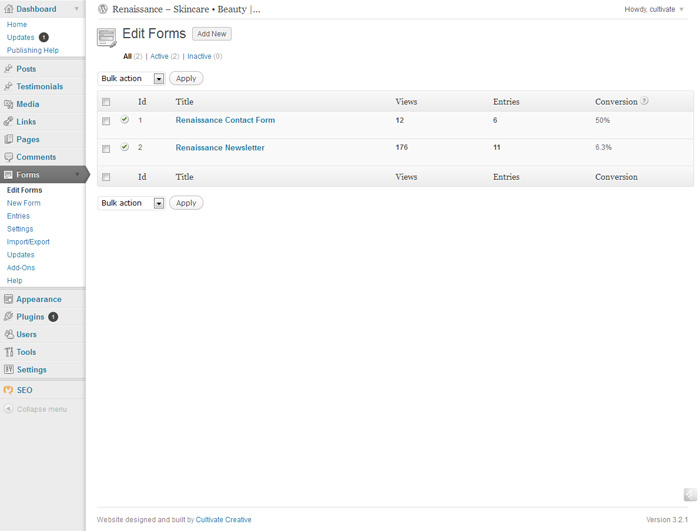Screen dimensions: 700x531
Task: Open Forms Updates submenu item
Action: click(21, 255)
